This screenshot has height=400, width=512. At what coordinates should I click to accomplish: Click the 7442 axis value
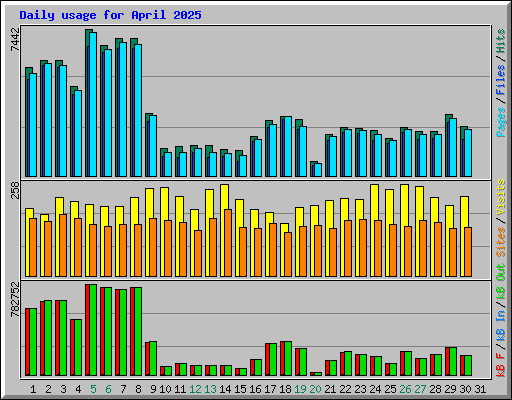(x=15, y=39)
